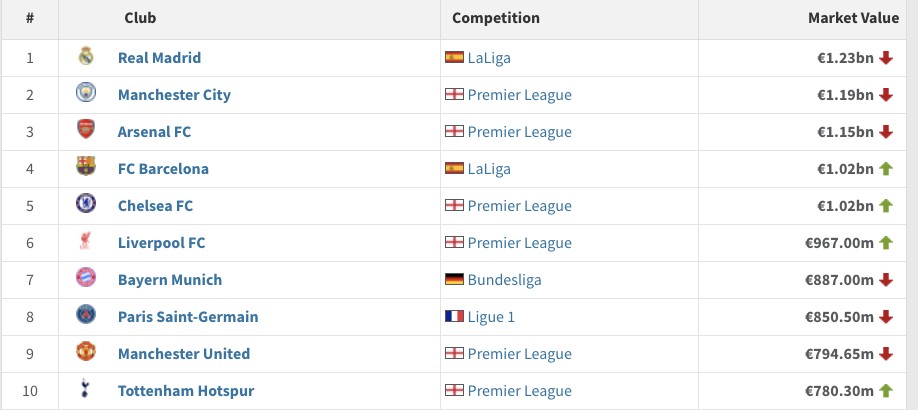
Task: Click the Manchester City club crest
Action: tap(85, 94)
